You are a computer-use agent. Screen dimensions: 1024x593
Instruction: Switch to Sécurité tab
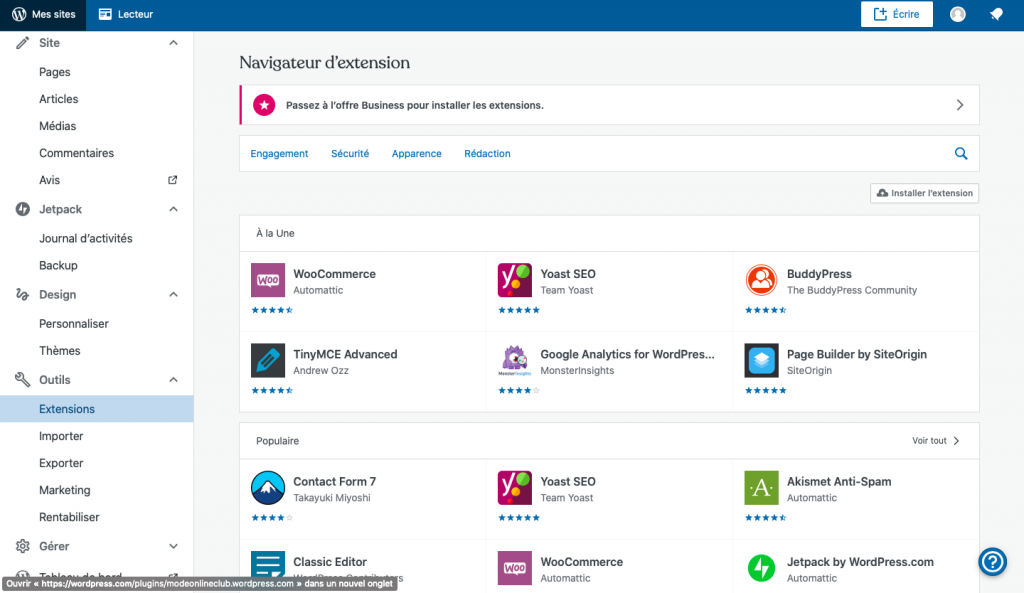tap(350, 153)
